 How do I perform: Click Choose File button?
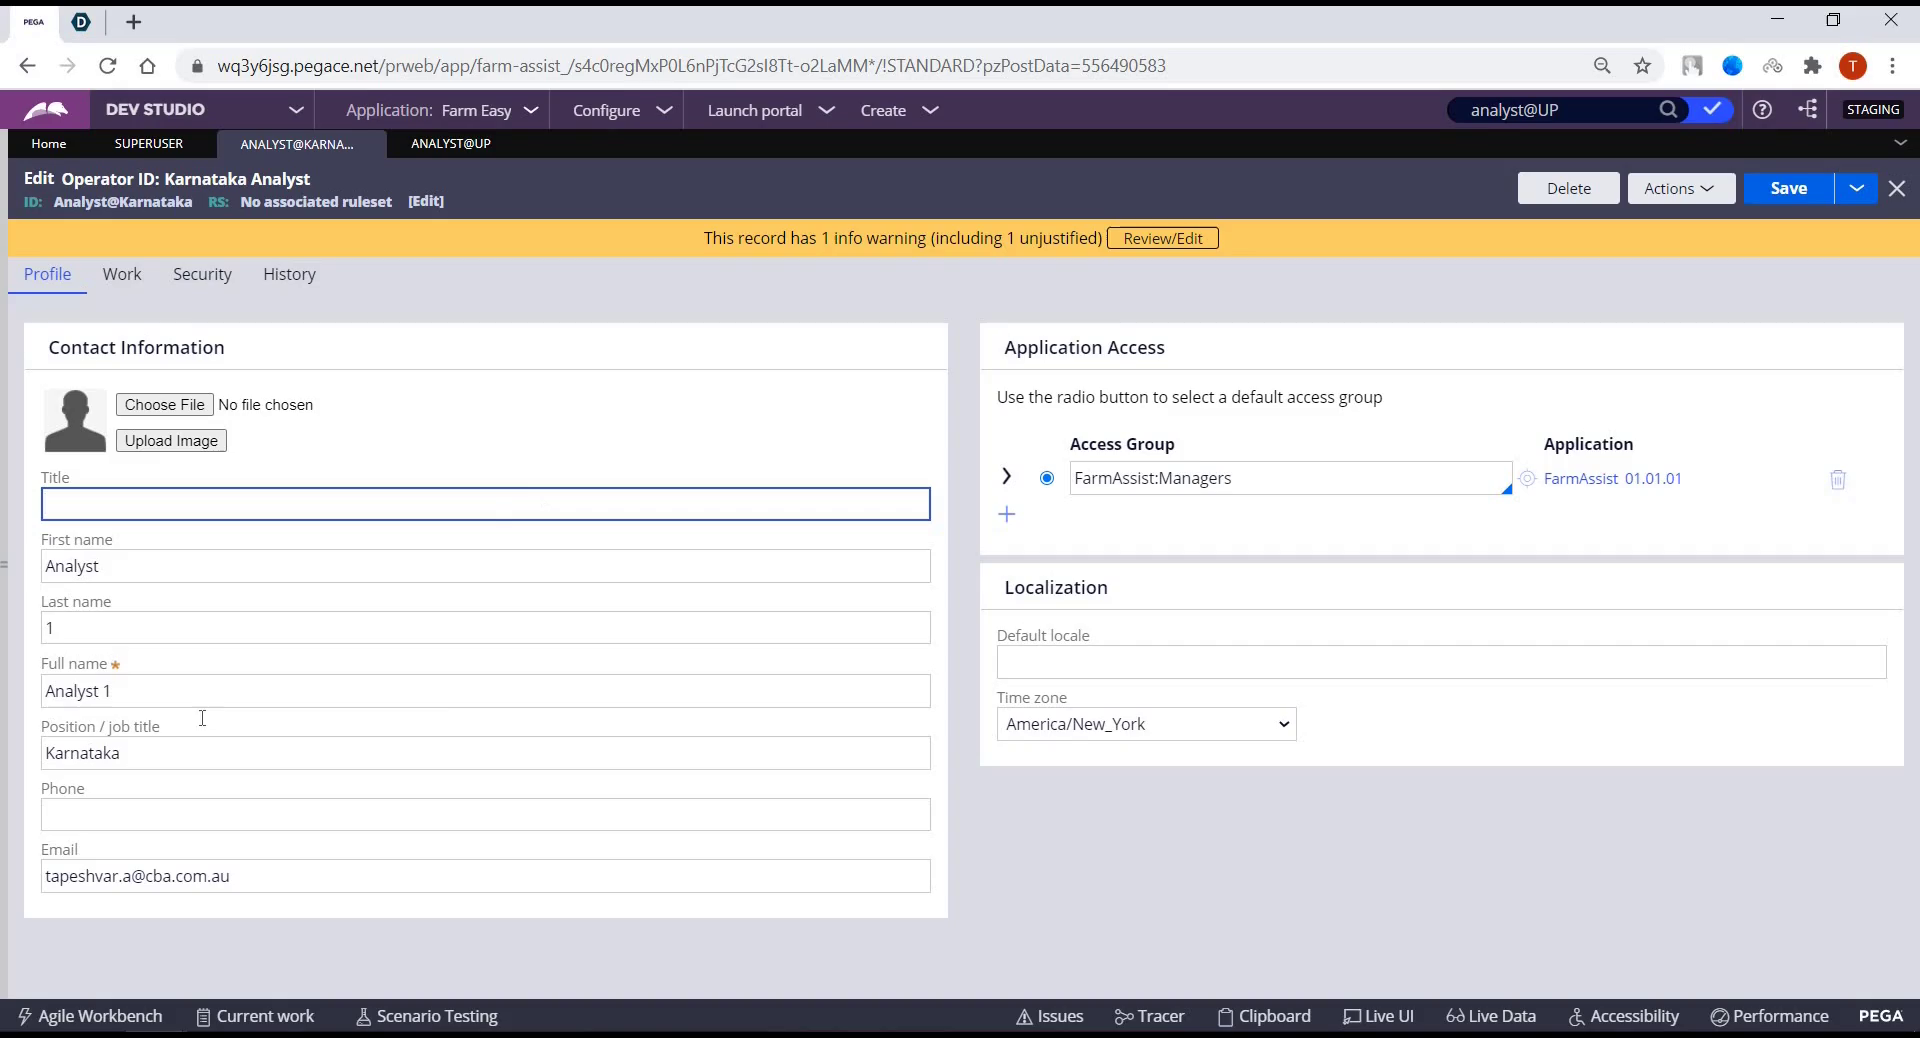(164, 404)
